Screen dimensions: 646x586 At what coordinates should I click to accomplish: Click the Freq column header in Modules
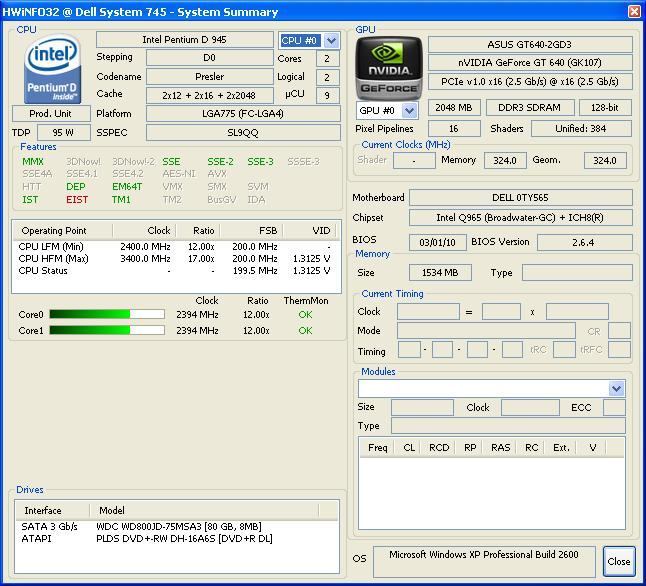(377, 448)
